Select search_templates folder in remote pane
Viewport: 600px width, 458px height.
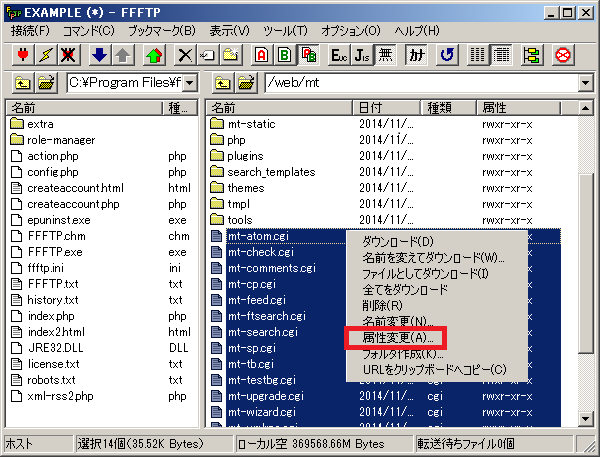coord(271,172)
